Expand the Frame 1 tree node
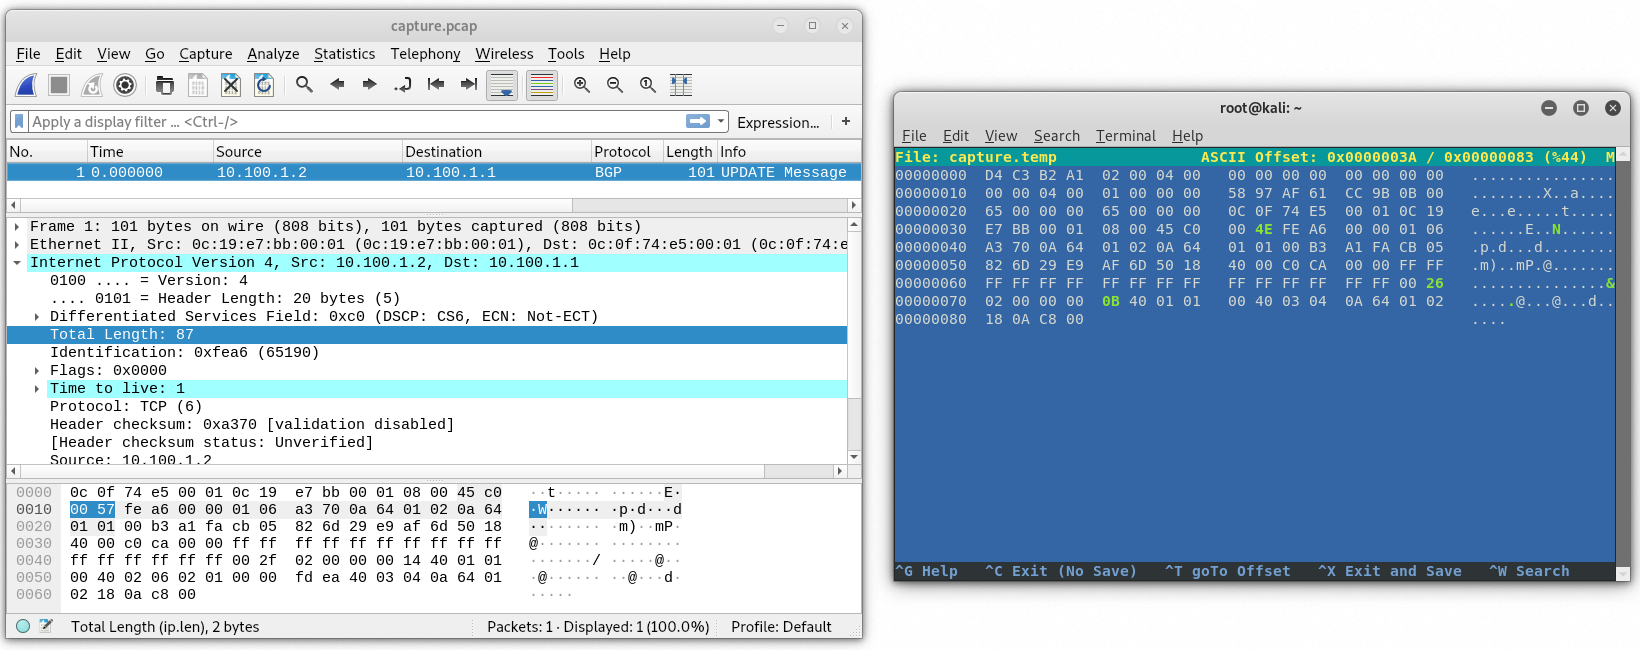This screenshot has width=1640, height=650. [17, 227]
